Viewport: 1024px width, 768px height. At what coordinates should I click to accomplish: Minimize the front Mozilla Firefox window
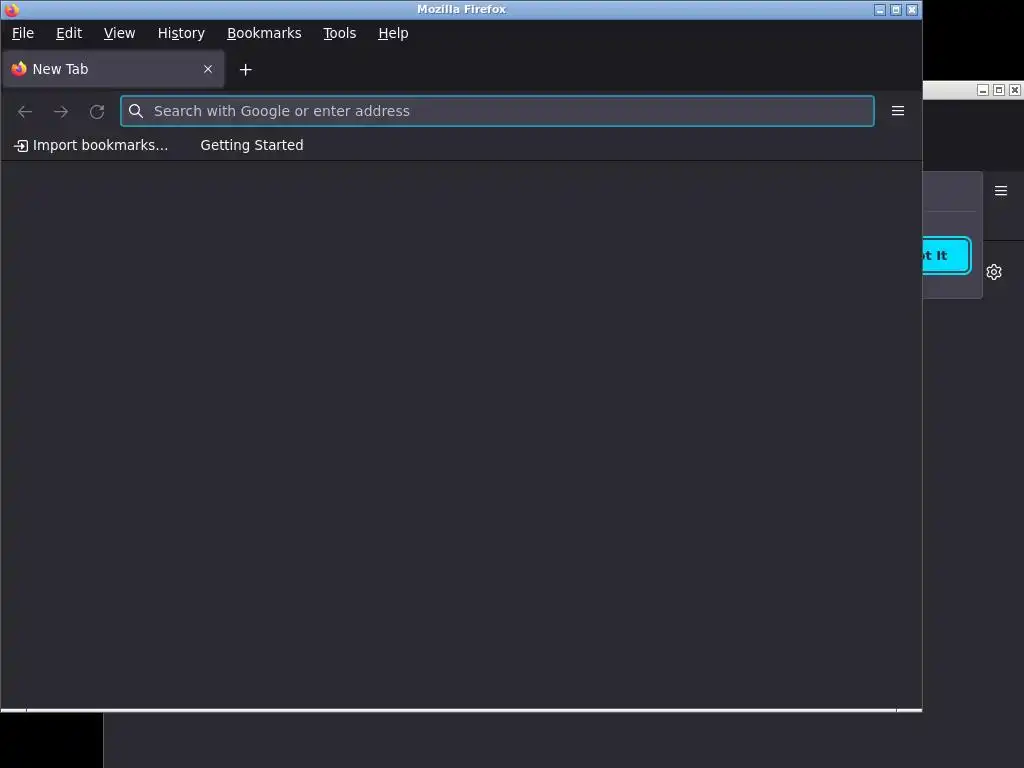pos(880,10)
